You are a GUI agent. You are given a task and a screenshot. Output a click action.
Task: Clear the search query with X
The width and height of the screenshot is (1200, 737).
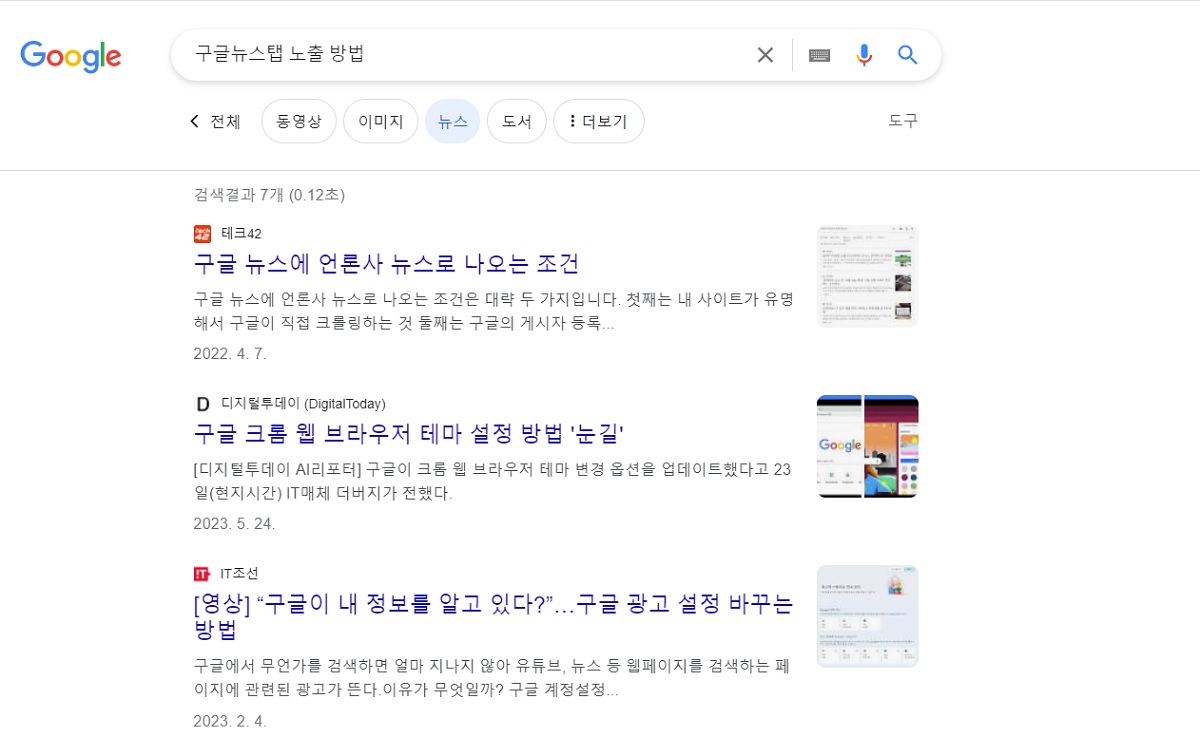coord(765,55)
